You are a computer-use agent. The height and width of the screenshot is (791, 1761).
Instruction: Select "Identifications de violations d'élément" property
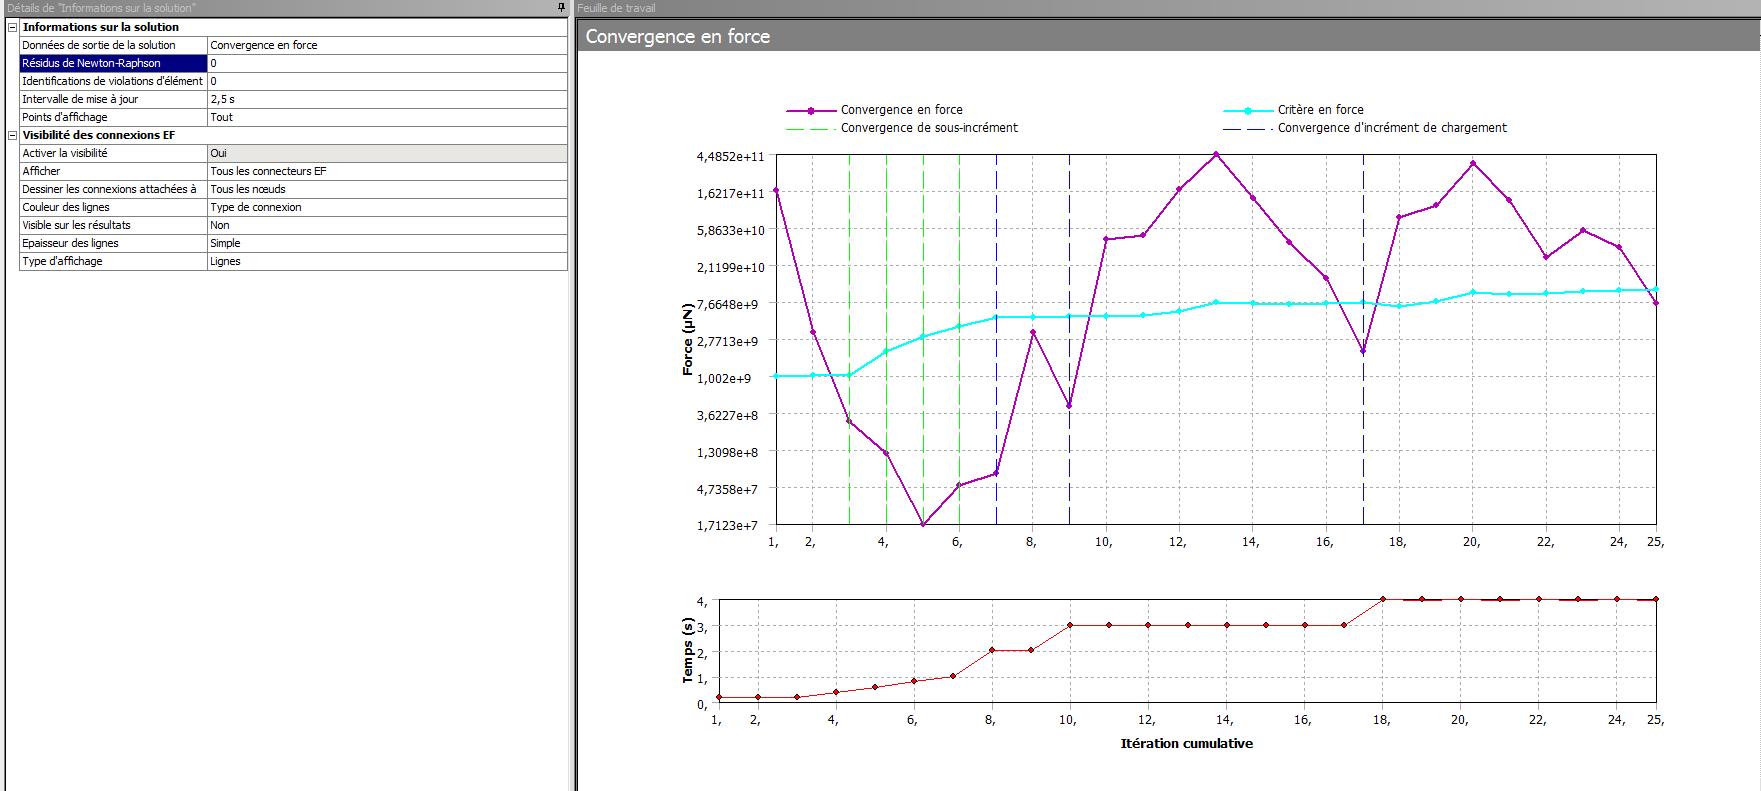(113, 81)
